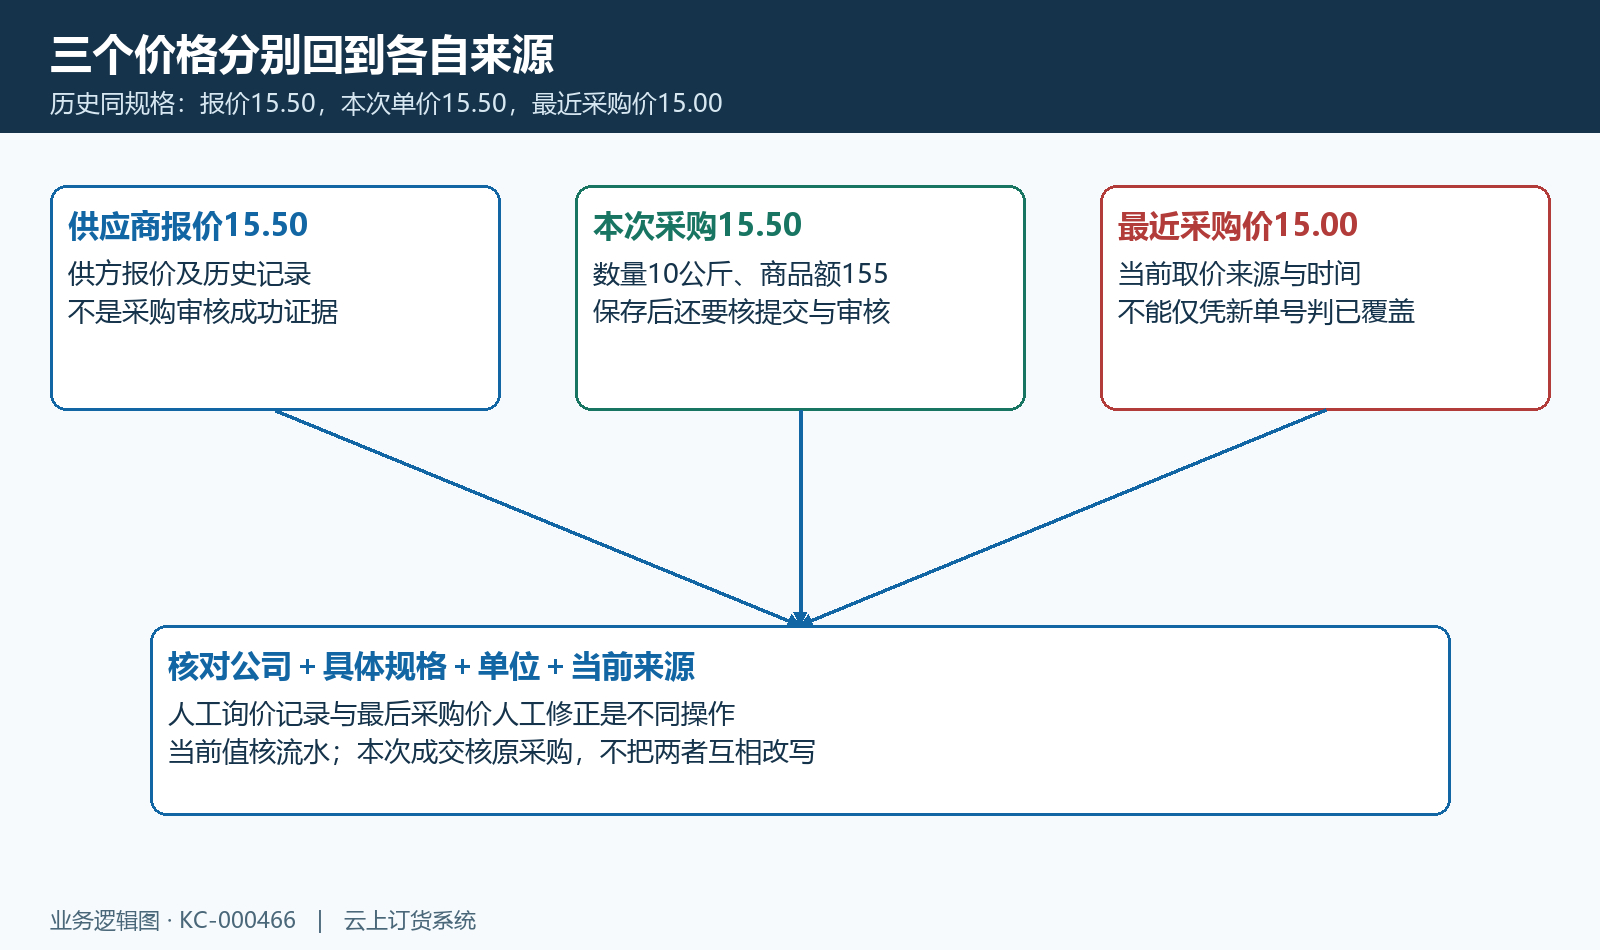Viewport: 1600px width, 950px height.
Task: Click the subtitle line starting with 历史同规格
Action: [386, 104]
